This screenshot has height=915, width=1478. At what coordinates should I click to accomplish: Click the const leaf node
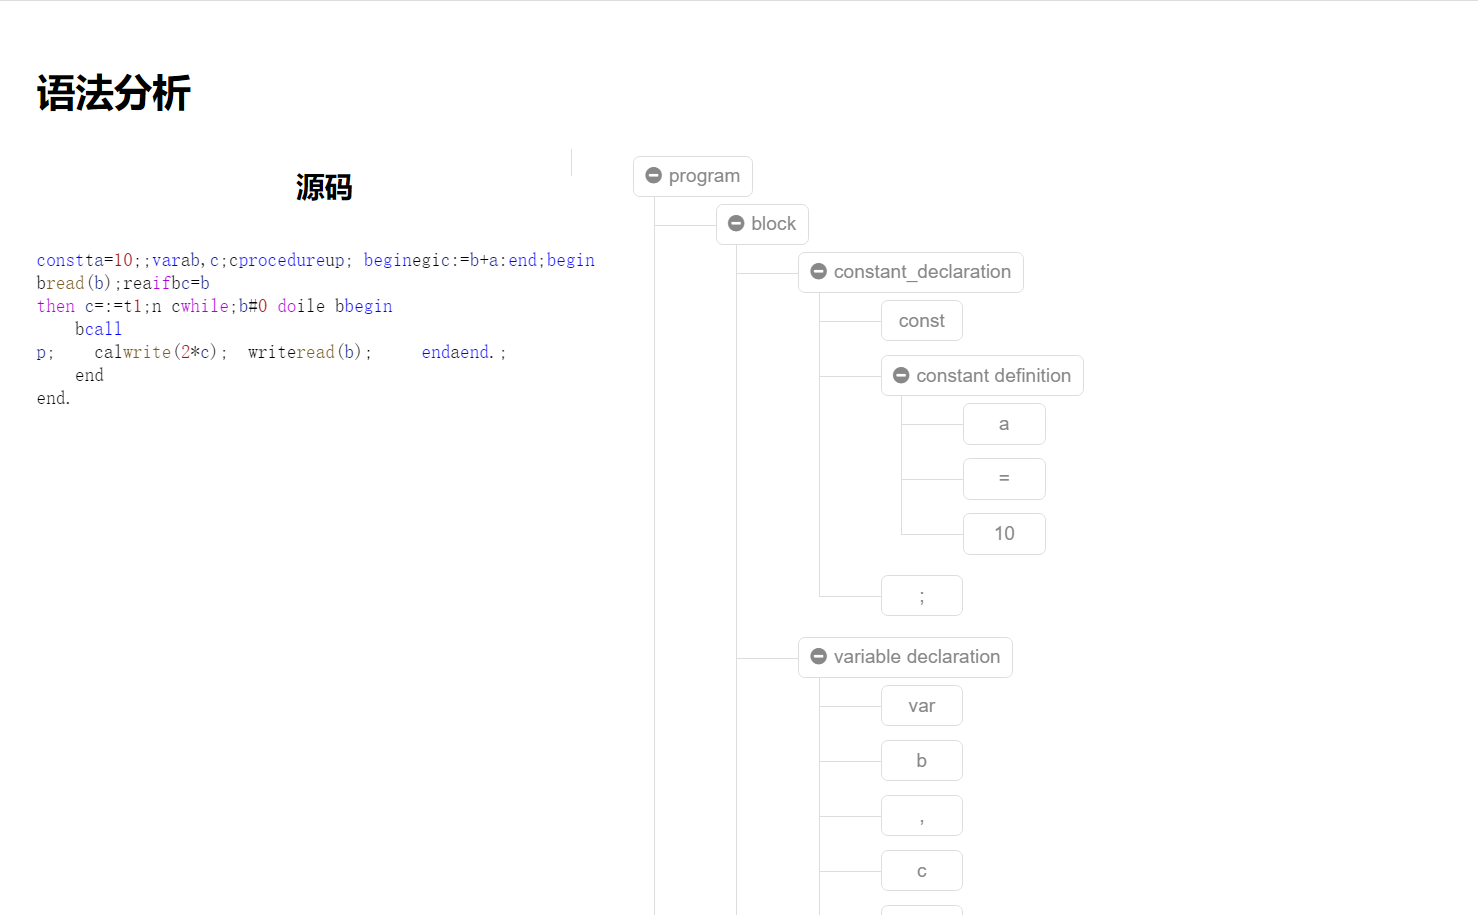click(921, 321)
